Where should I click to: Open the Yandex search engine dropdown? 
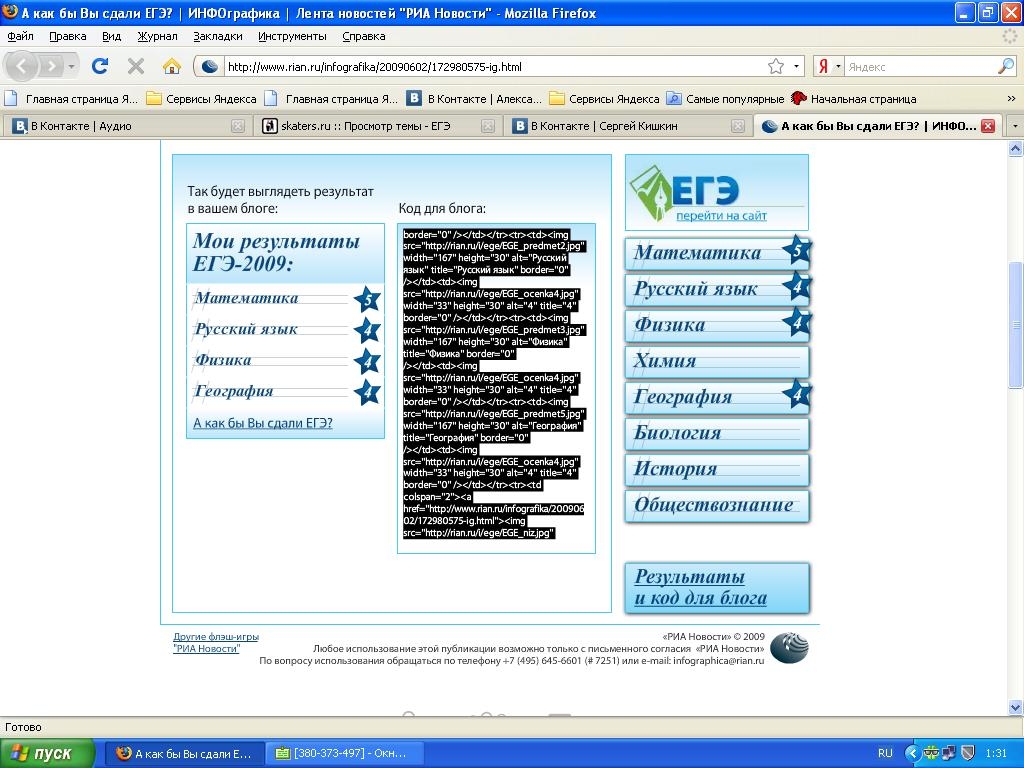(828, 67)
